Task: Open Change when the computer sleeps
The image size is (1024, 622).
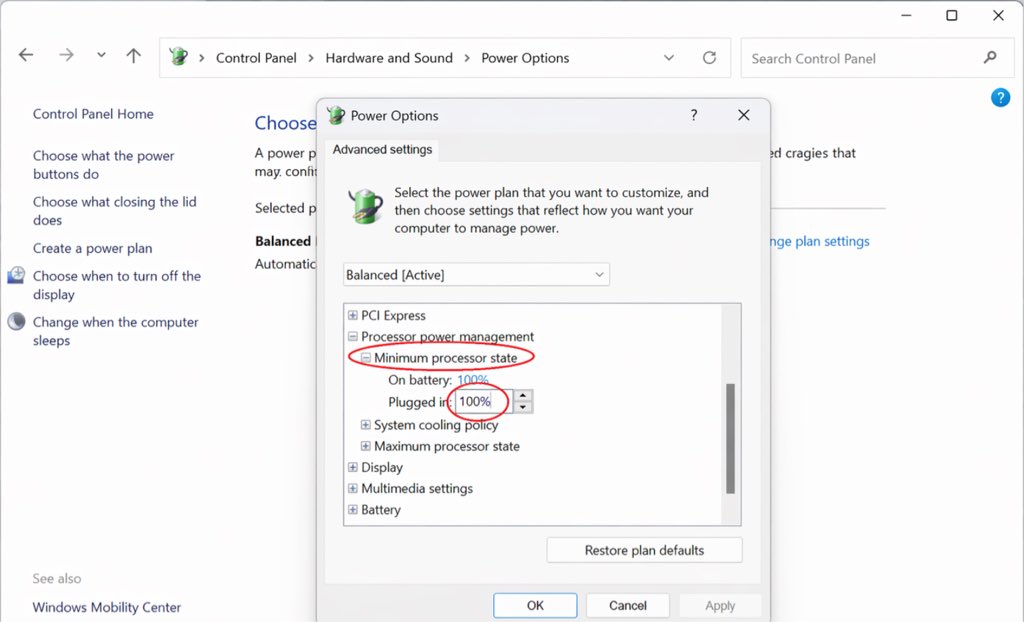Action: (116, 331)
